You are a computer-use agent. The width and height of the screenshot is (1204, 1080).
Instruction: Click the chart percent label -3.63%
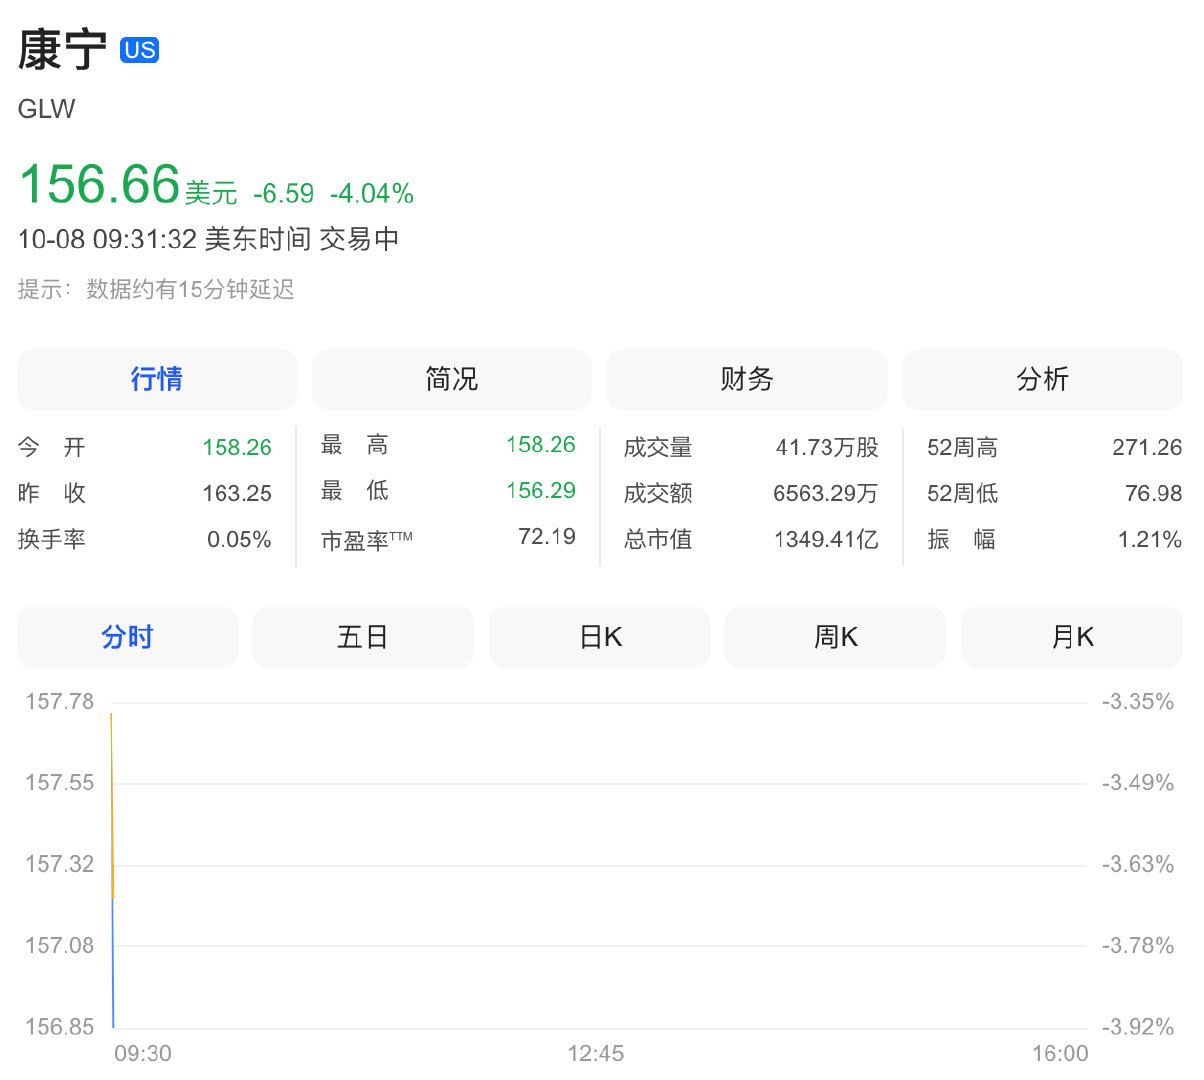1138,863
